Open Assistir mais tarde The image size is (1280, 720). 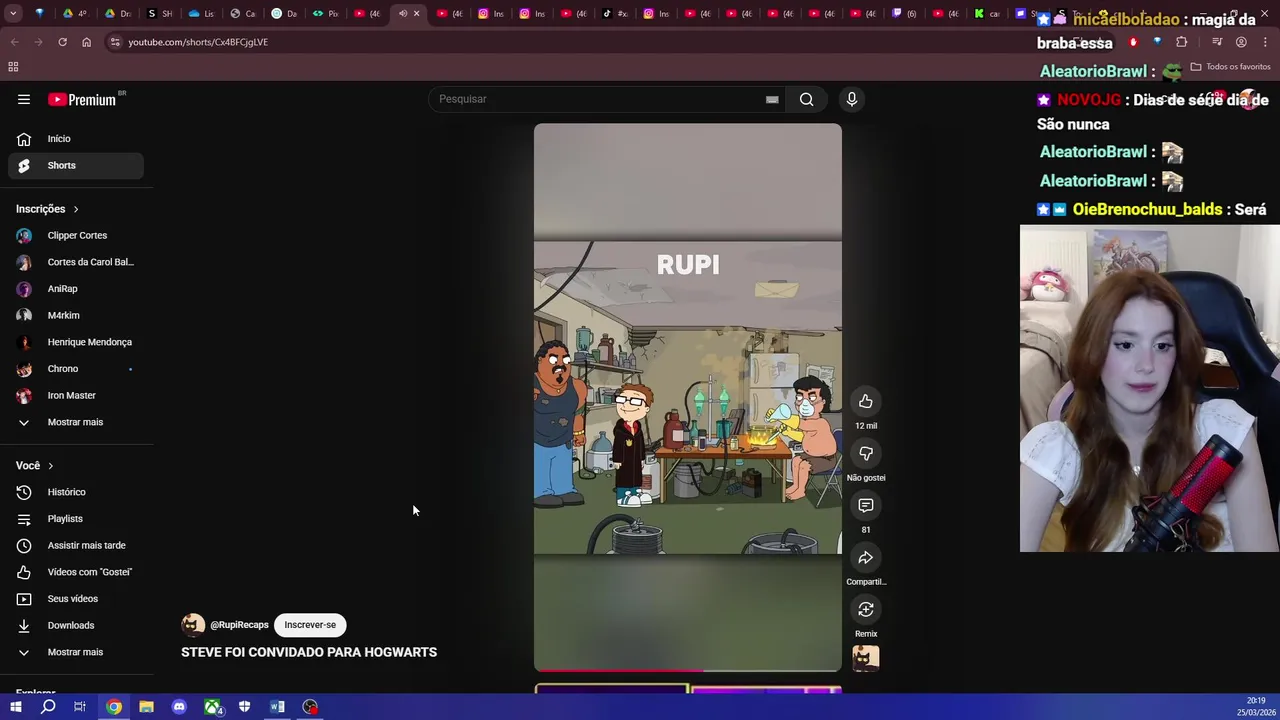[x=76, y=545]
